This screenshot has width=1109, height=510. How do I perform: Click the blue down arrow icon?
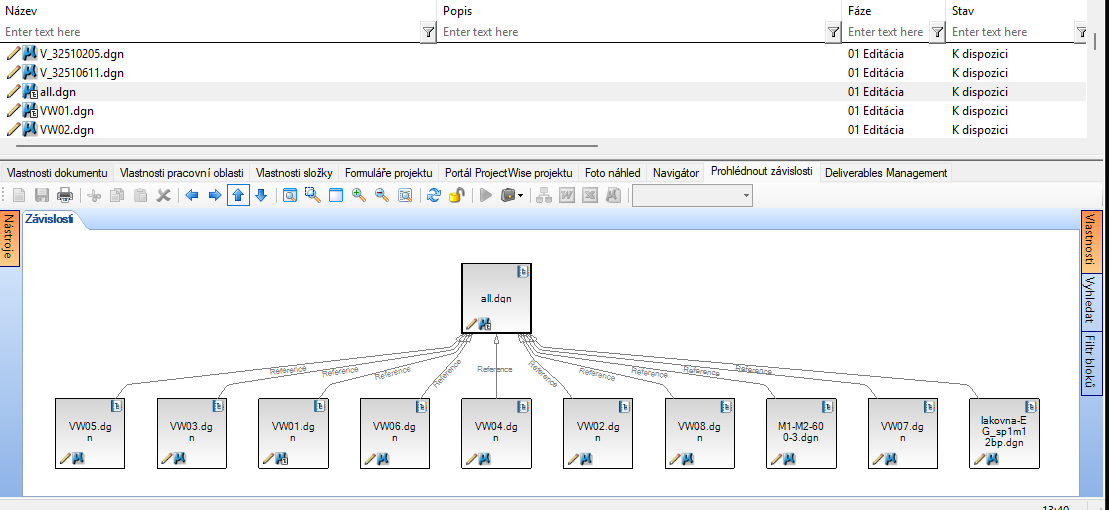point(261,195)
